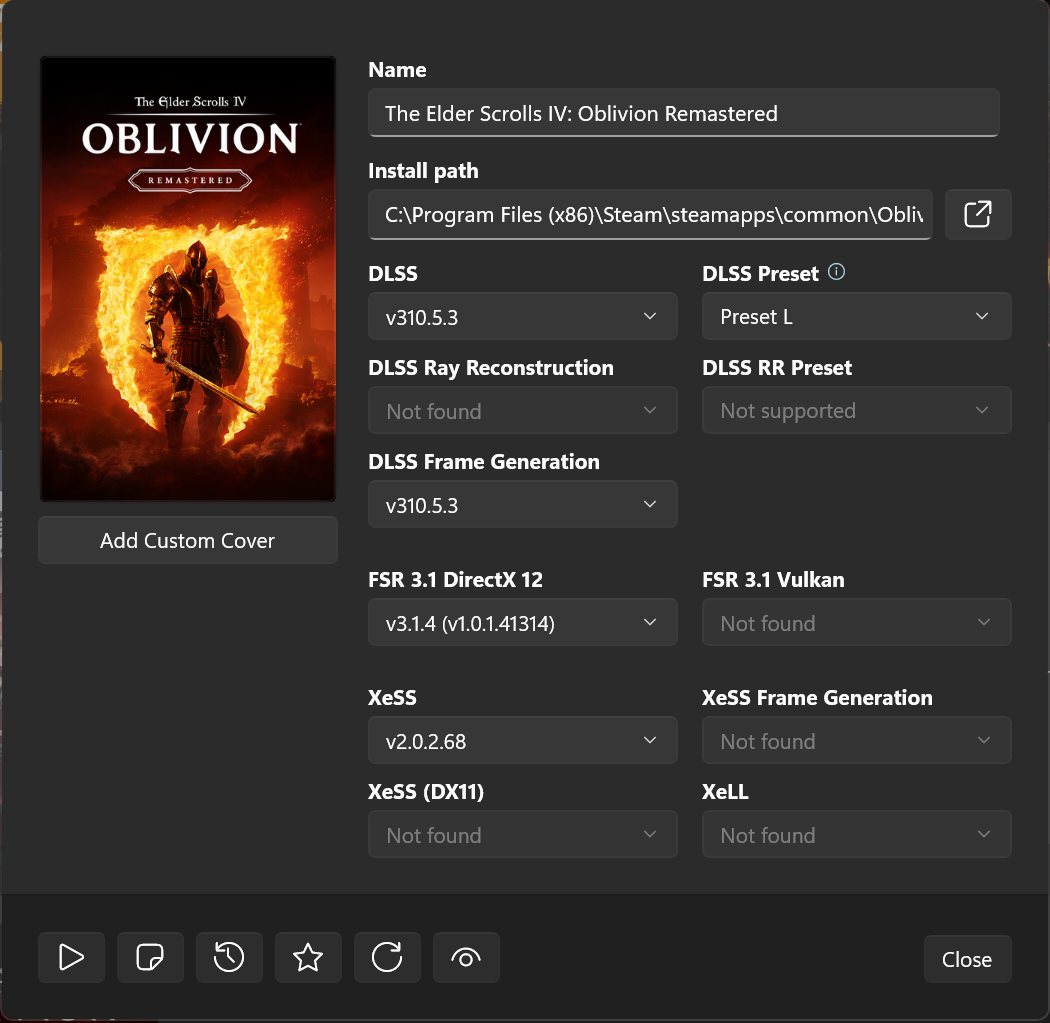Click the DLSS RR Preset label
This screenshot has height=1023, width=1050.
(x=777, y=368)
